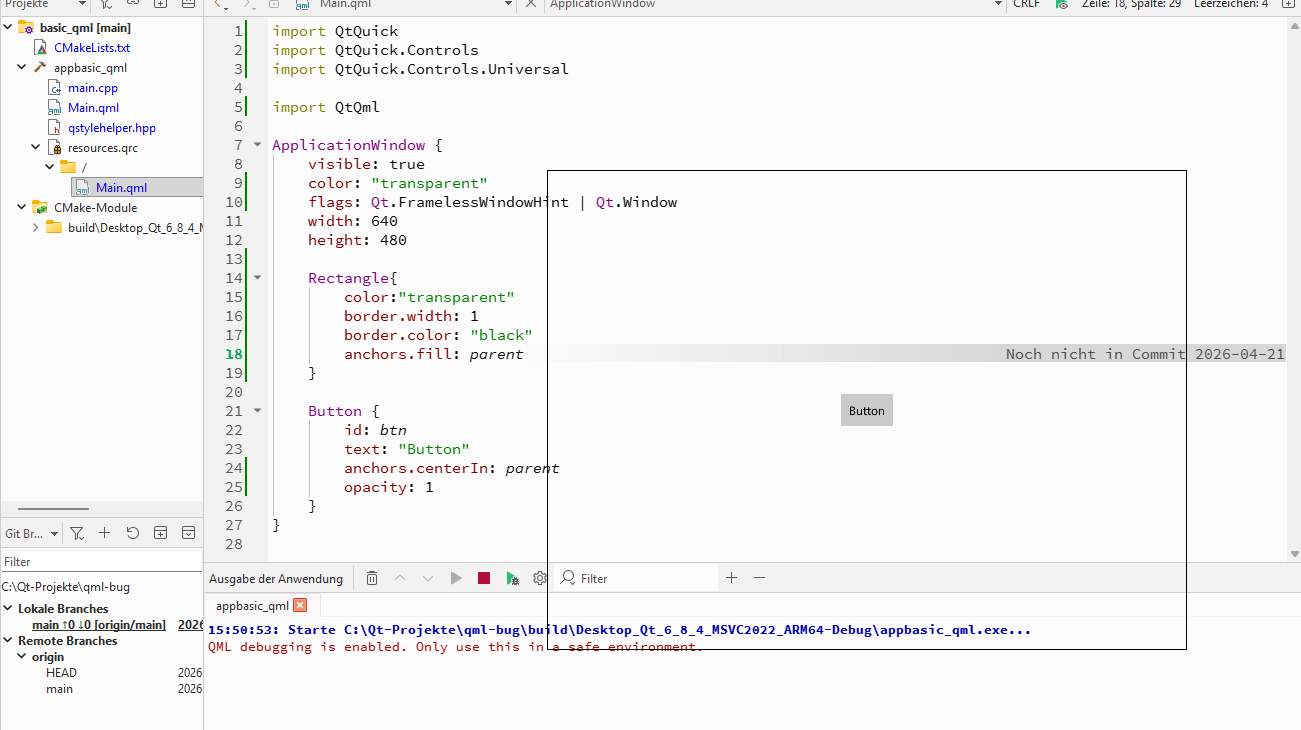
Task: Collapse the appbasic_qml target node
Action: 22,68
